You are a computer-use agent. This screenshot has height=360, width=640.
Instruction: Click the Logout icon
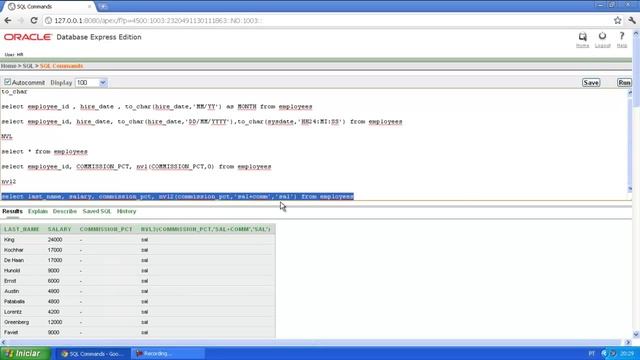point(602,40)
